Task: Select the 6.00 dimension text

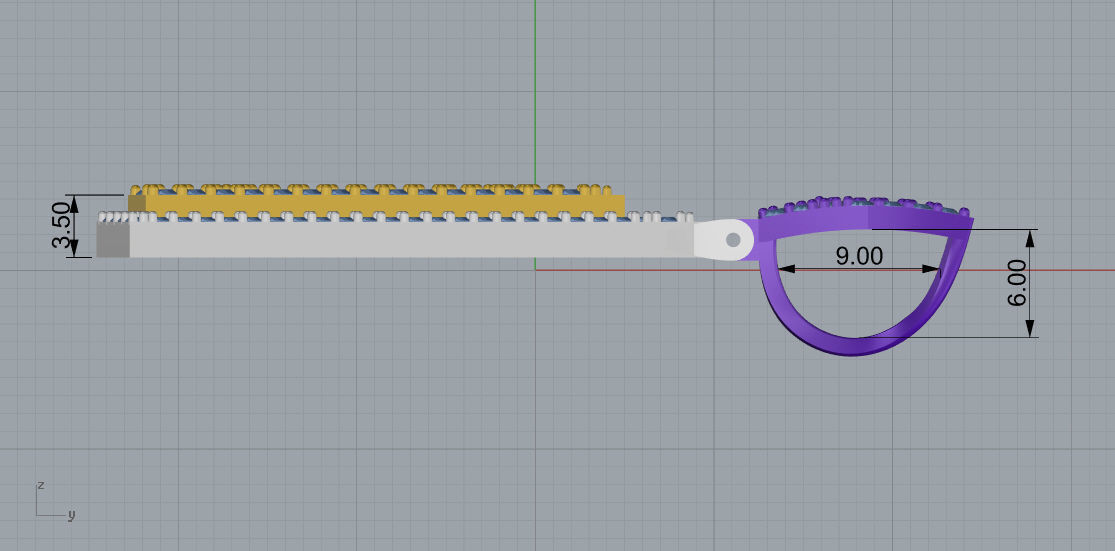Action: pos(1017,282)
